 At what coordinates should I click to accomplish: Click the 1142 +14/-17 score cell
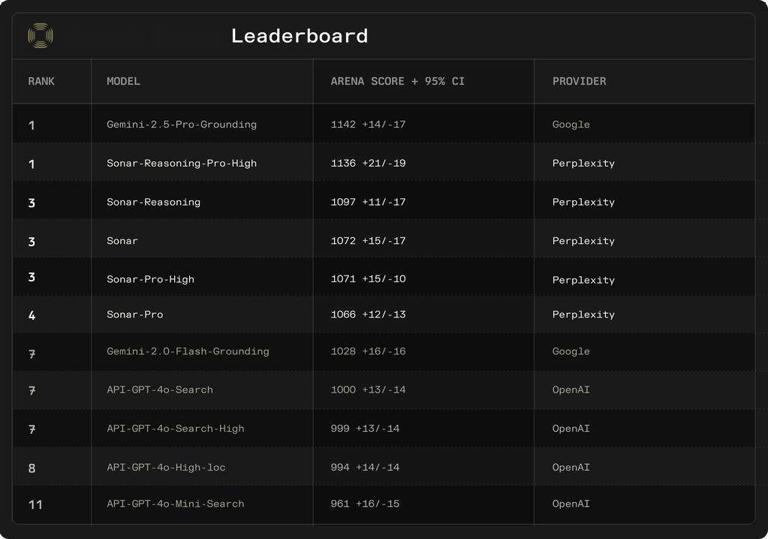pos(368,125)
